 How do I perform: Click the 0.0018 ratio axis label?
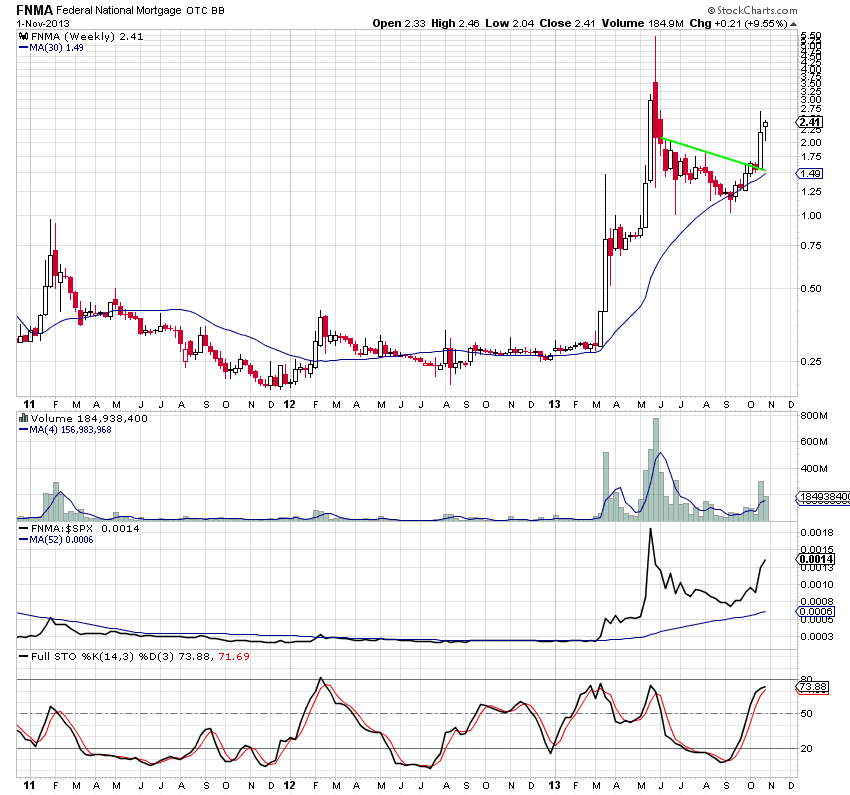coord(817,533)
